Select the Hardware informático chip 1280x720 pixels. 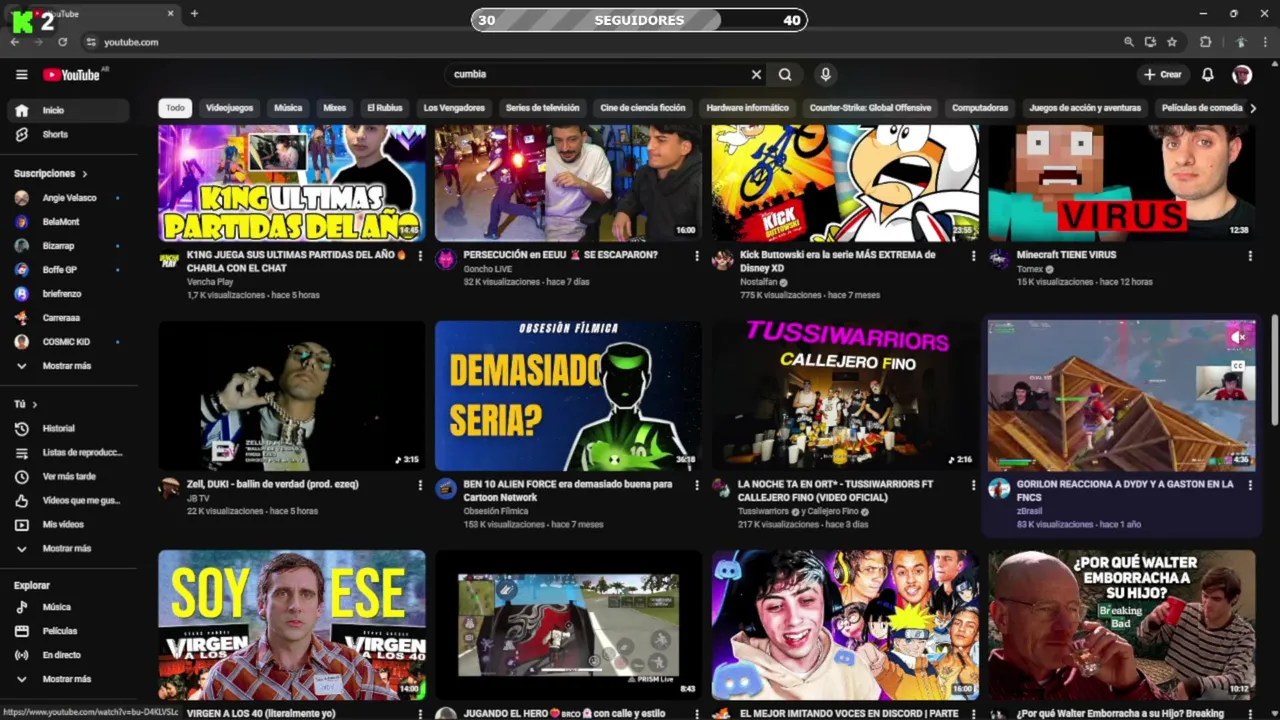(x=747, y=108)
